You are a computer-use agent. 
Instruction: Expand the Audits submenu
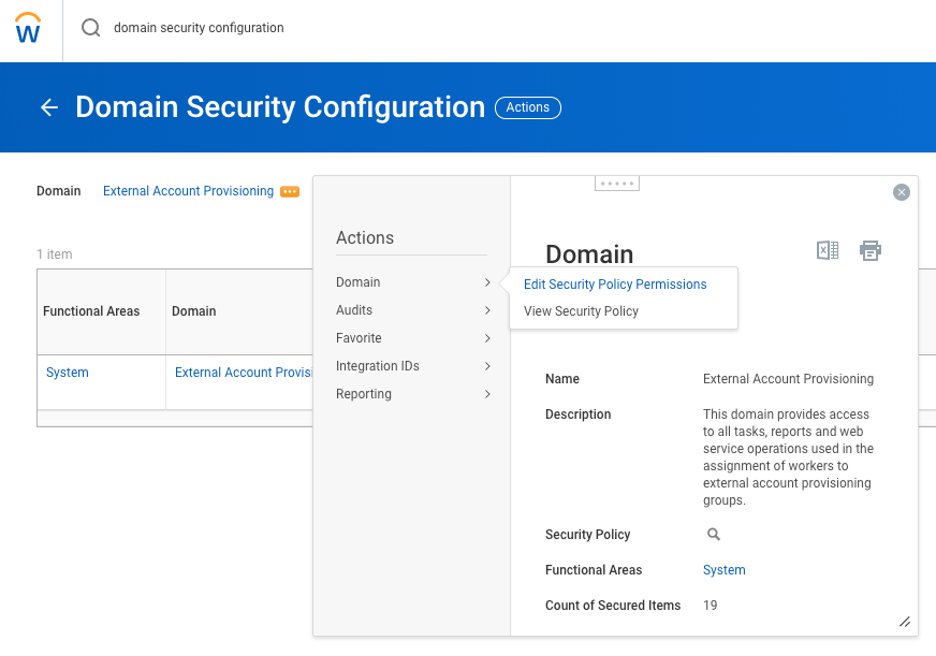click(414, 311)
